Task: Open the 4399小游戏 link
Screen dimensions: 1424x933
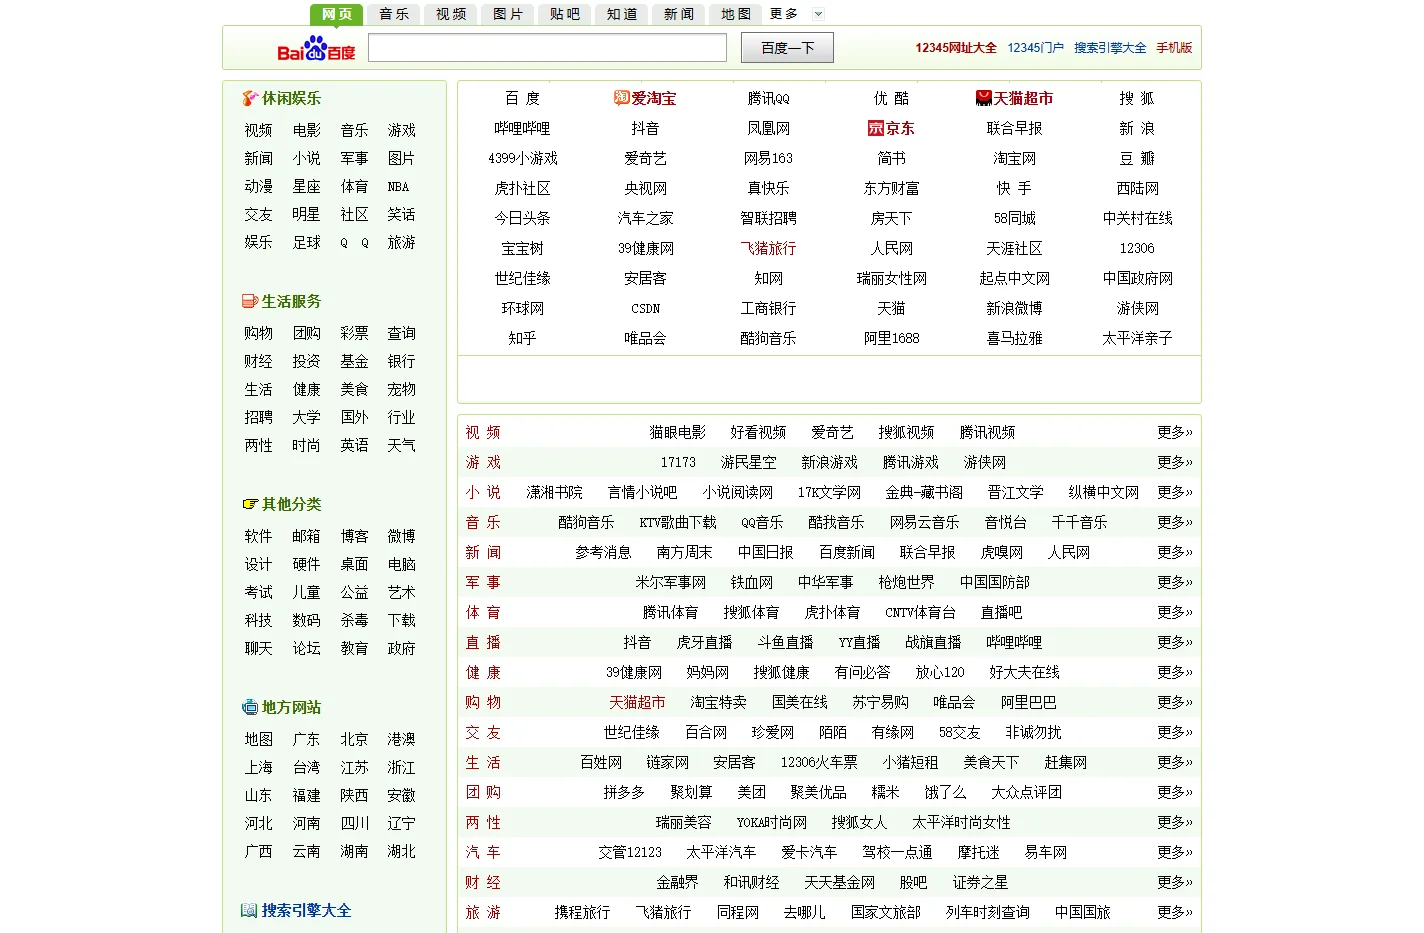Action: click(522, 158)
